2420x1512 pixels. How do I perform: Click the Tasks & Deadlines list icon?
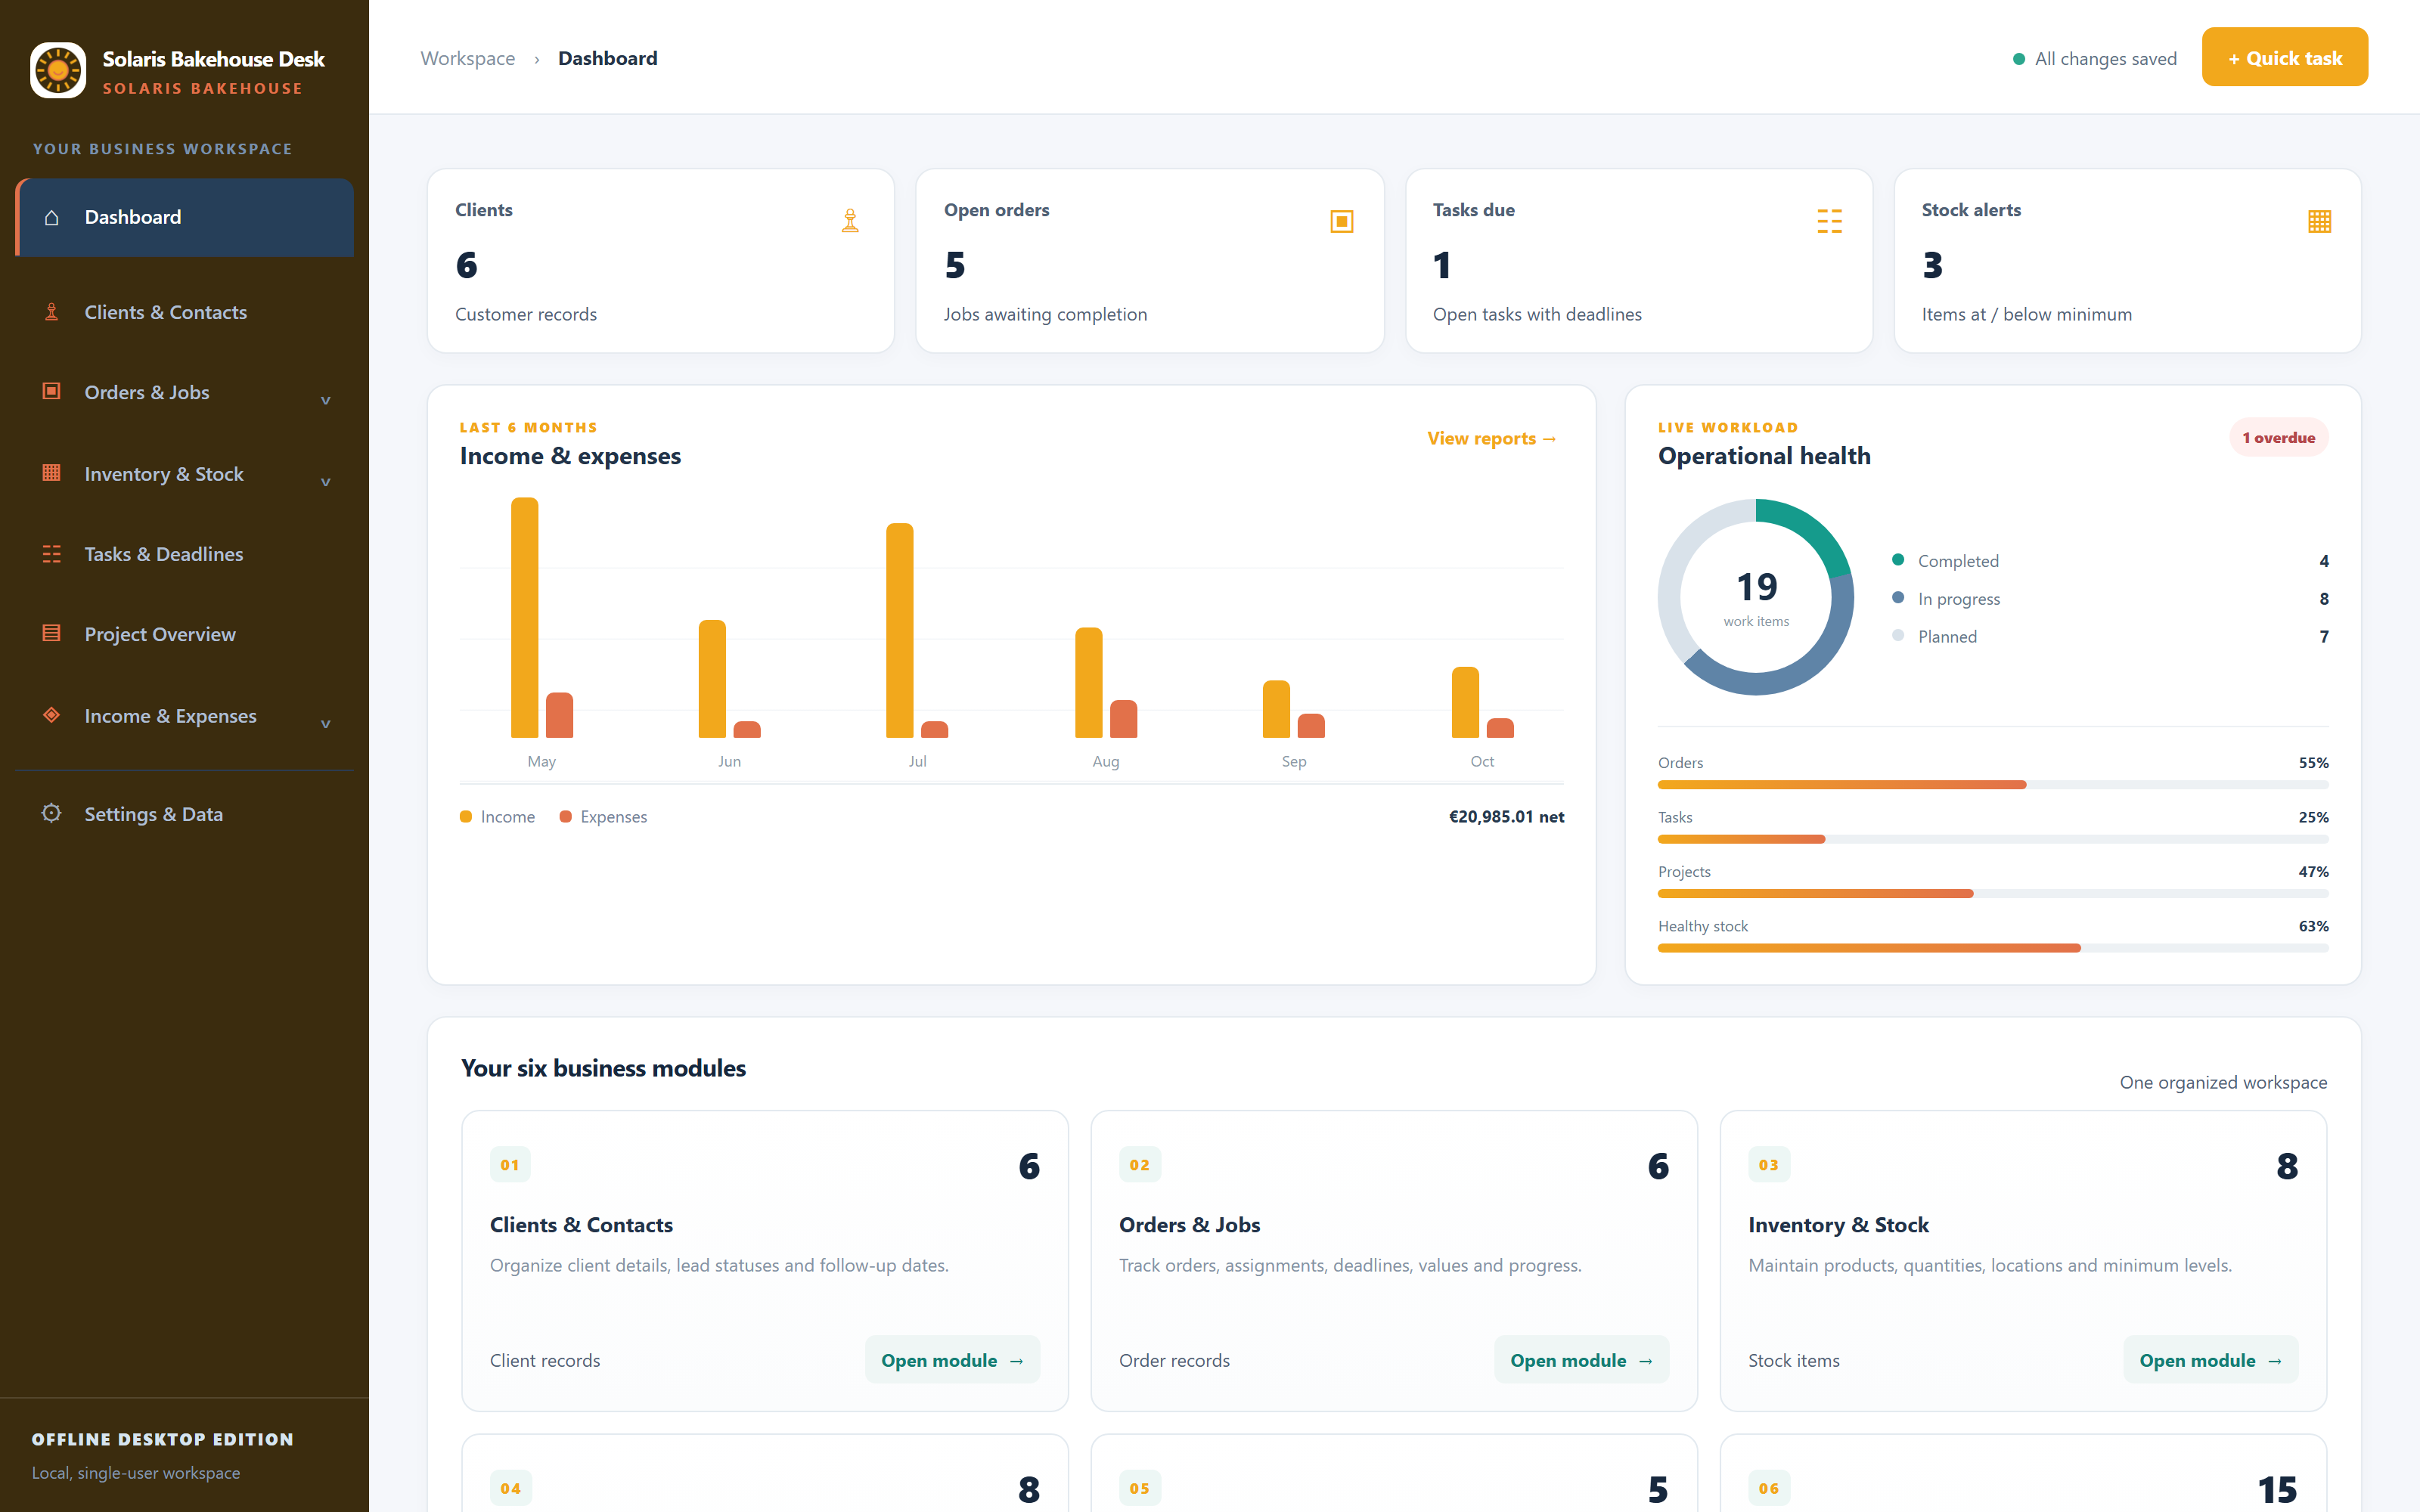point(52,554)
